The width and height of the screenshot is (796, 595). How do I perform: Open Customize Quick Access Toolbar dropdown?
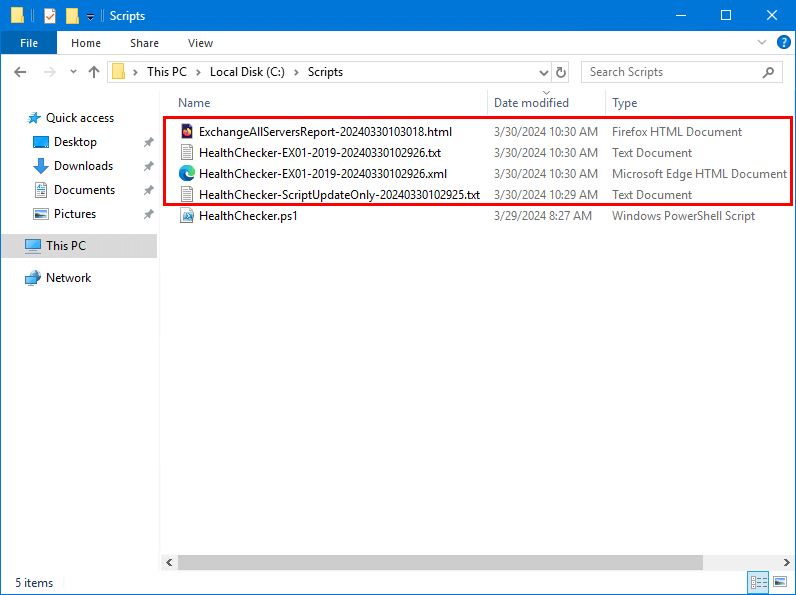tap(90, 17)
